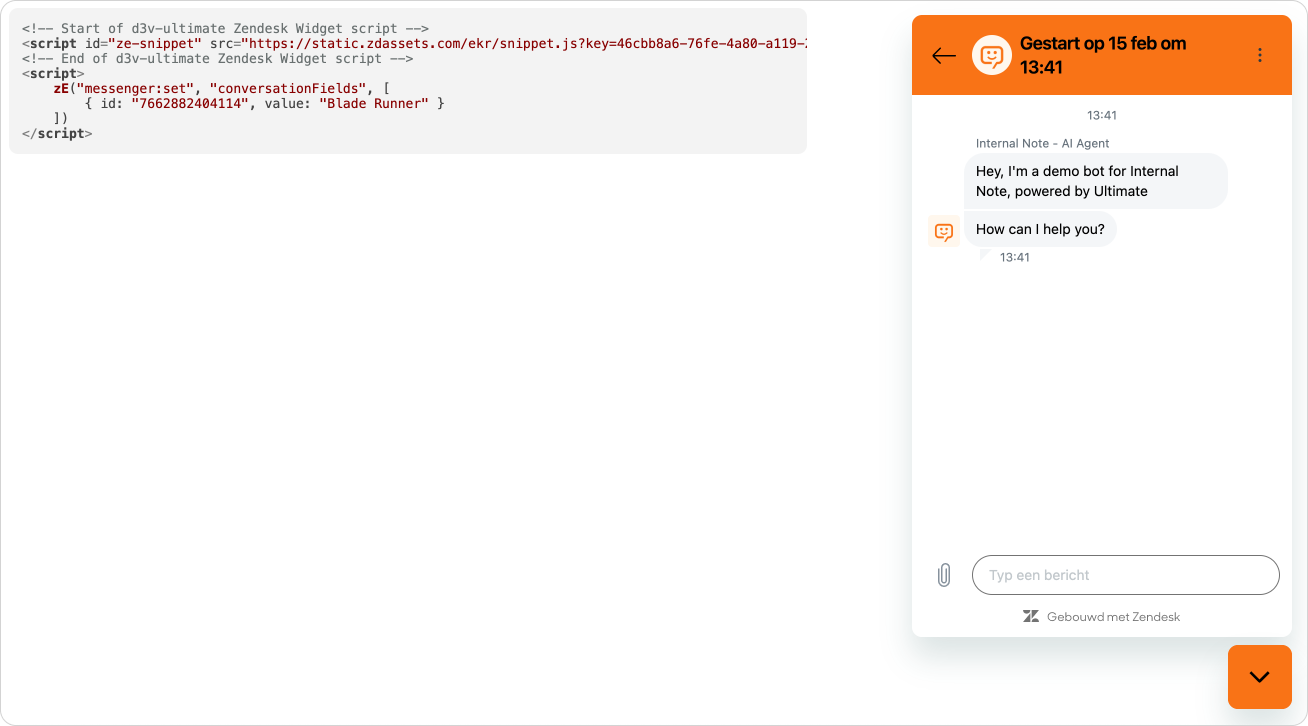Click the closing </script> tag line

(x=57, y=133)
